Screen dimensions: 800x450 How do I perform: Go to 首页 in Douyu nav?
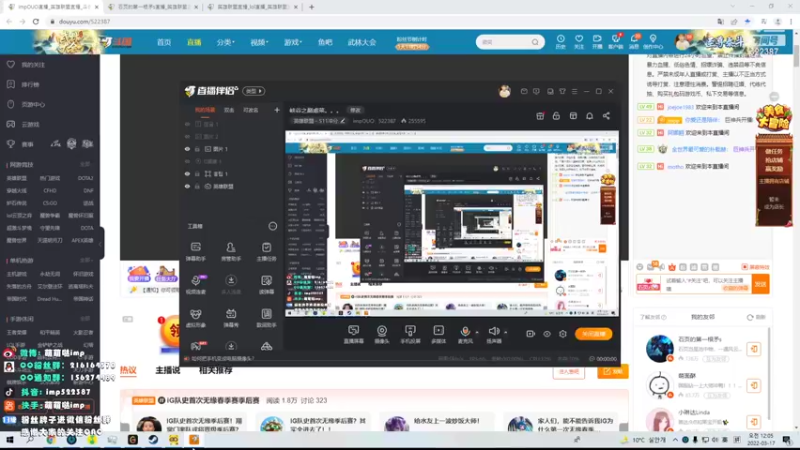164,42
